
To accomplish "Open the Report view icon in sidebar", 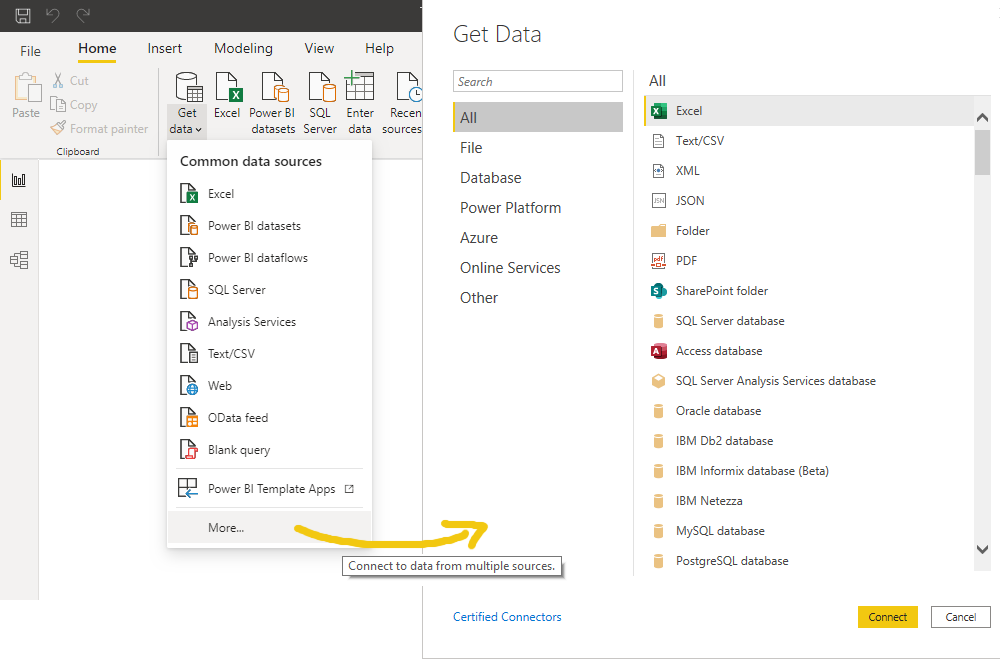I will pyautogui.click(x=19, y=180).
